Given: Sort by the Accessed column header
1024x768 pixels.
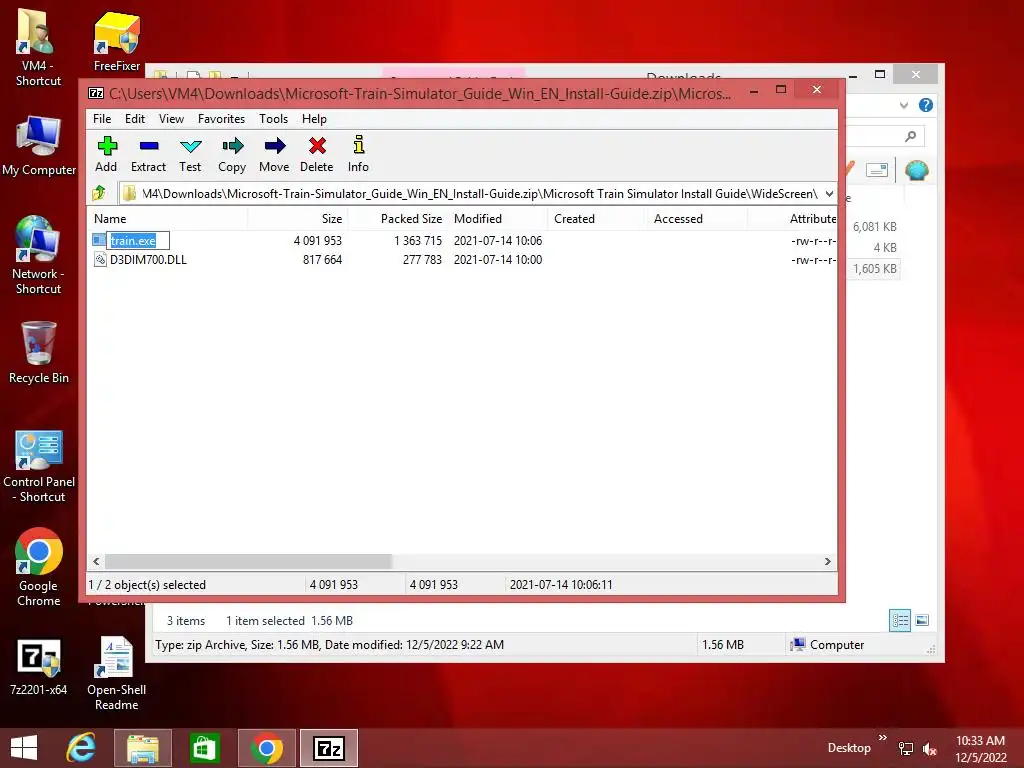Looking at the screenshot, I should click(x=697, y=219).
